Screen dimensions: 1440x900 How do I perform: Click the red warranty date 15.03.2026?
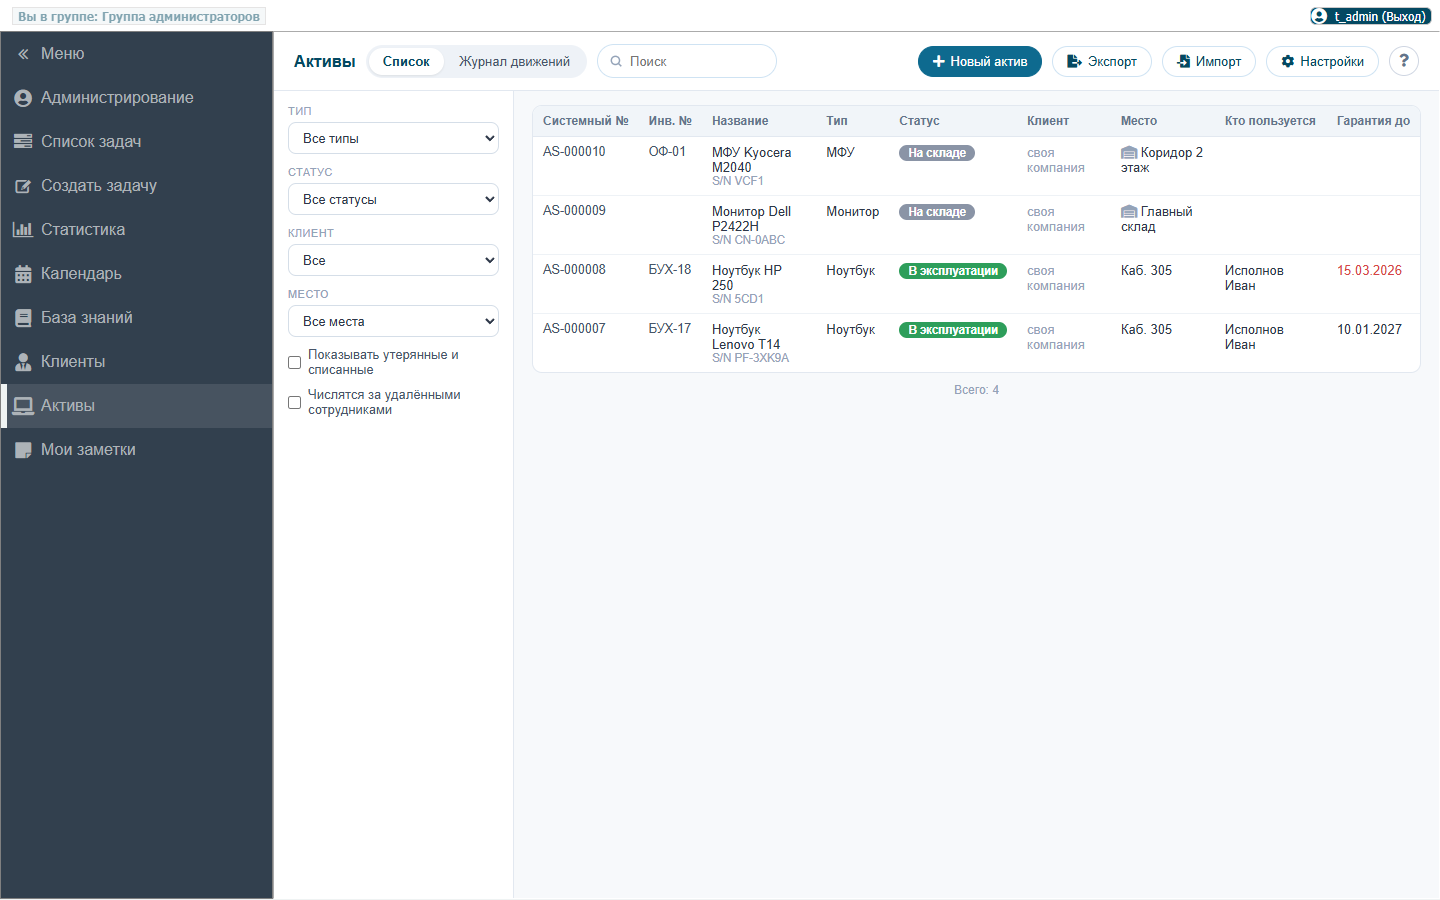(1369, 271)
